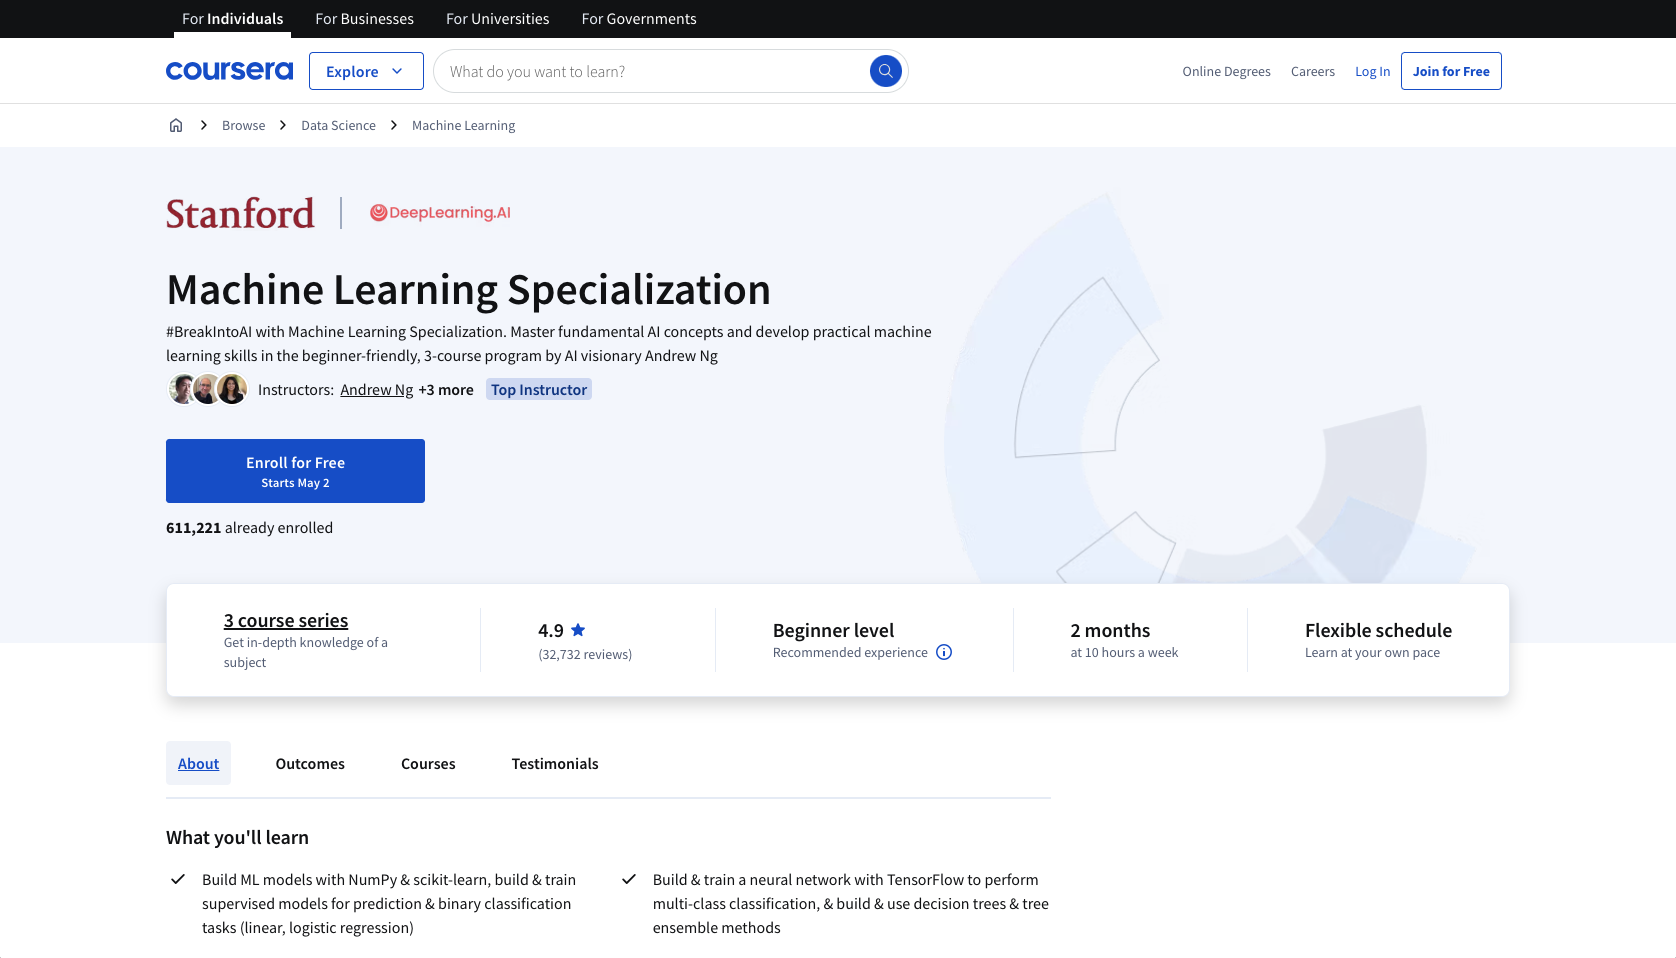Click the 4.9 rating value
Screen dimensions: 1676x958
(x=551, y=630)
